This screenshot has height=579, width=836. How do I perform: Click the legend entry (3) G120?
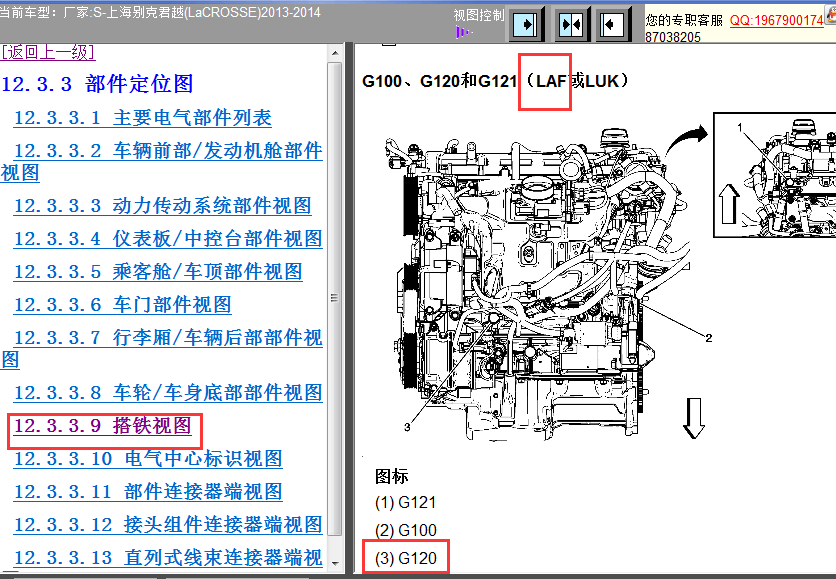click(x=406, y=558)
